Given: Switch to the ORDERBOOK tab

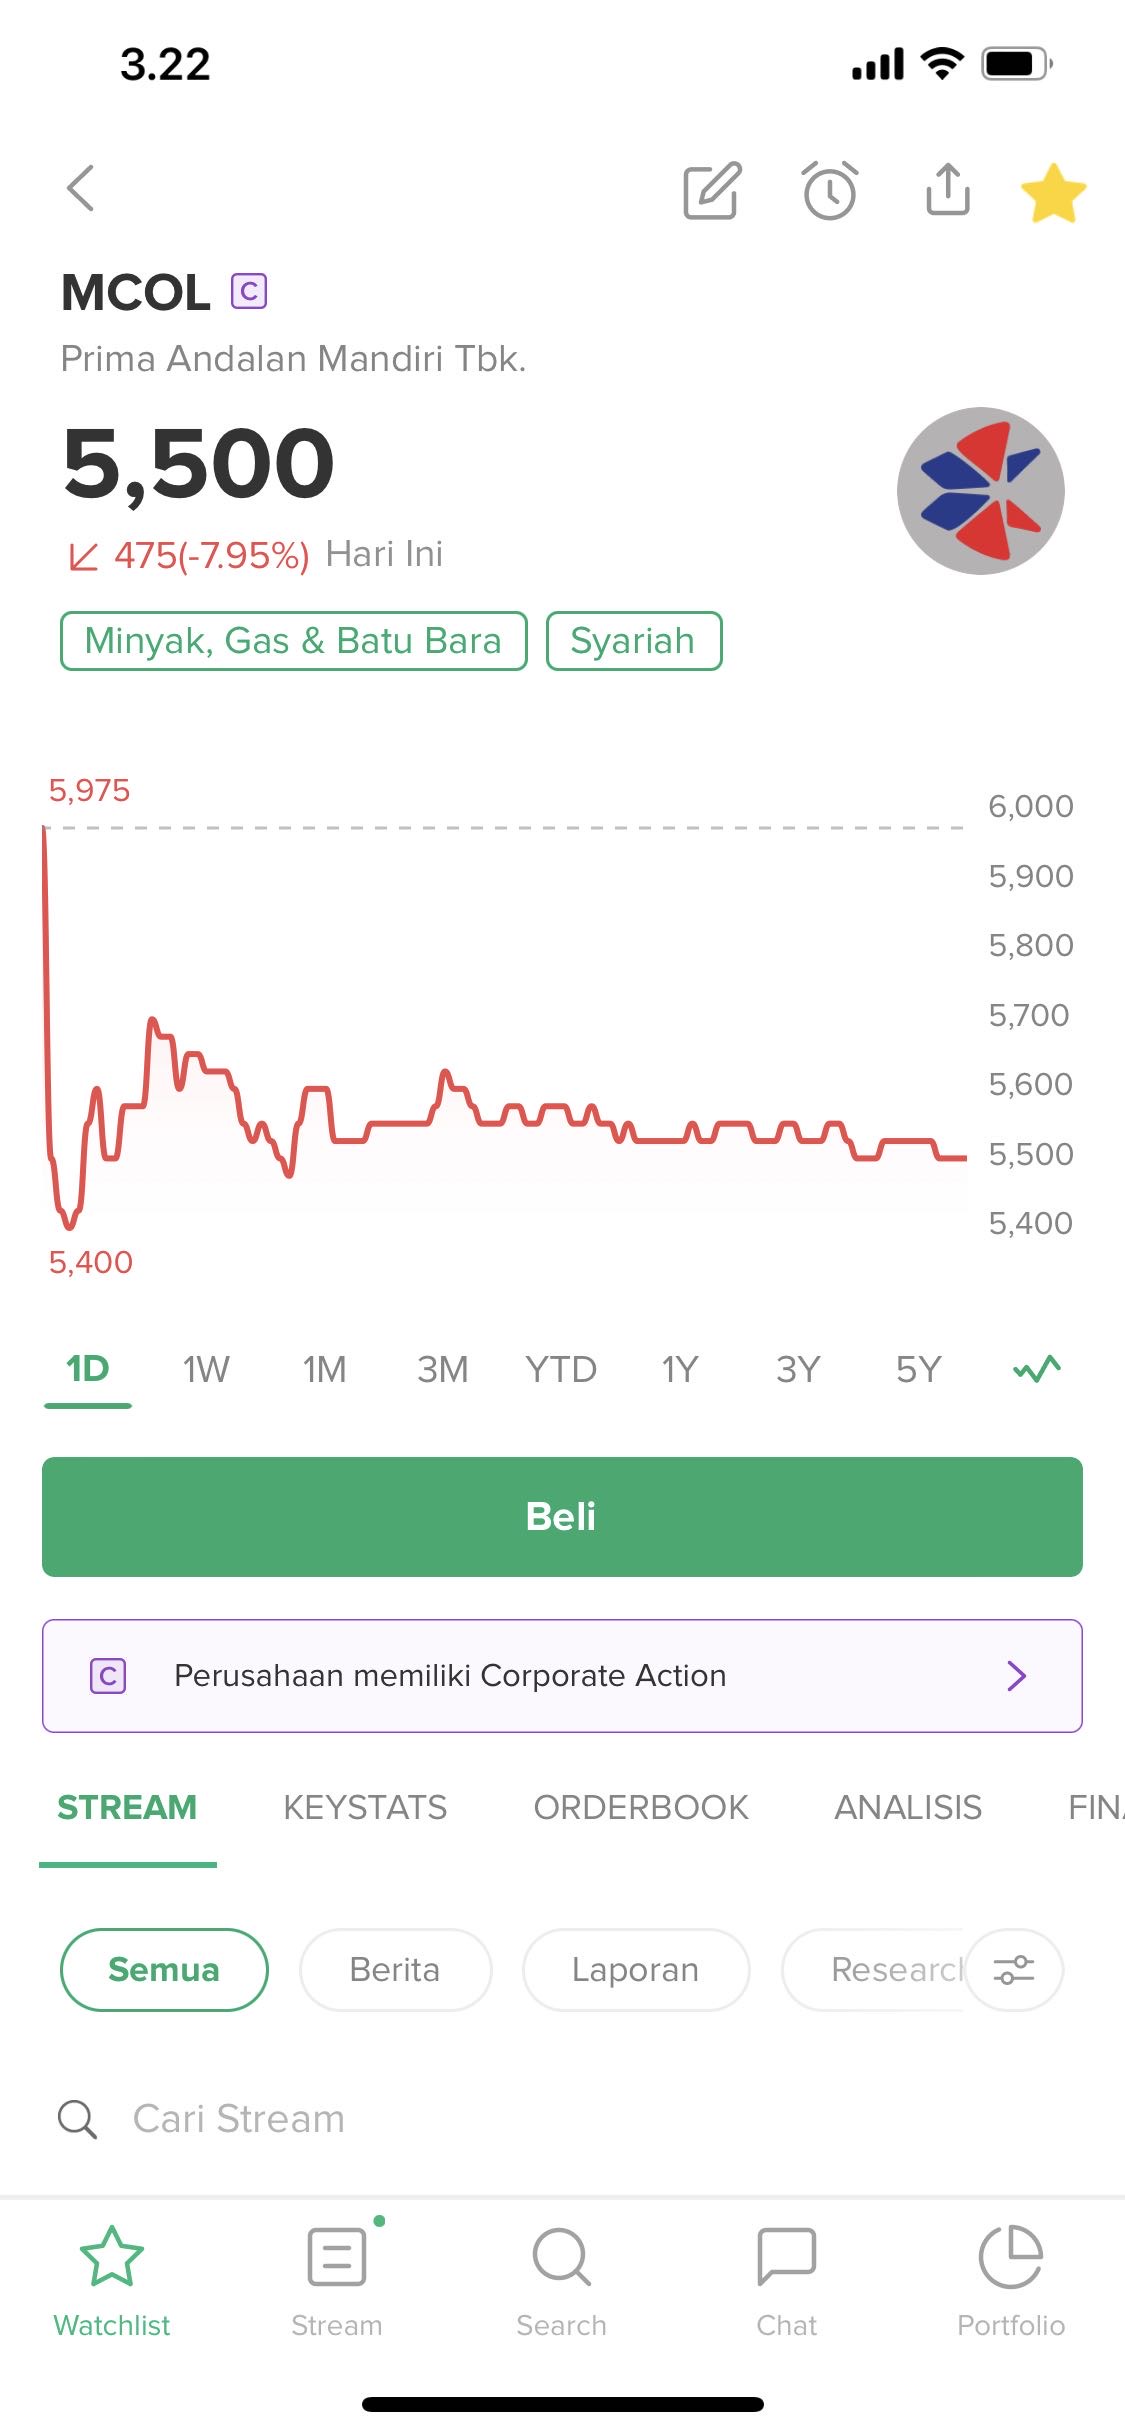Looking at the screenshot, I should point(641,1807).
